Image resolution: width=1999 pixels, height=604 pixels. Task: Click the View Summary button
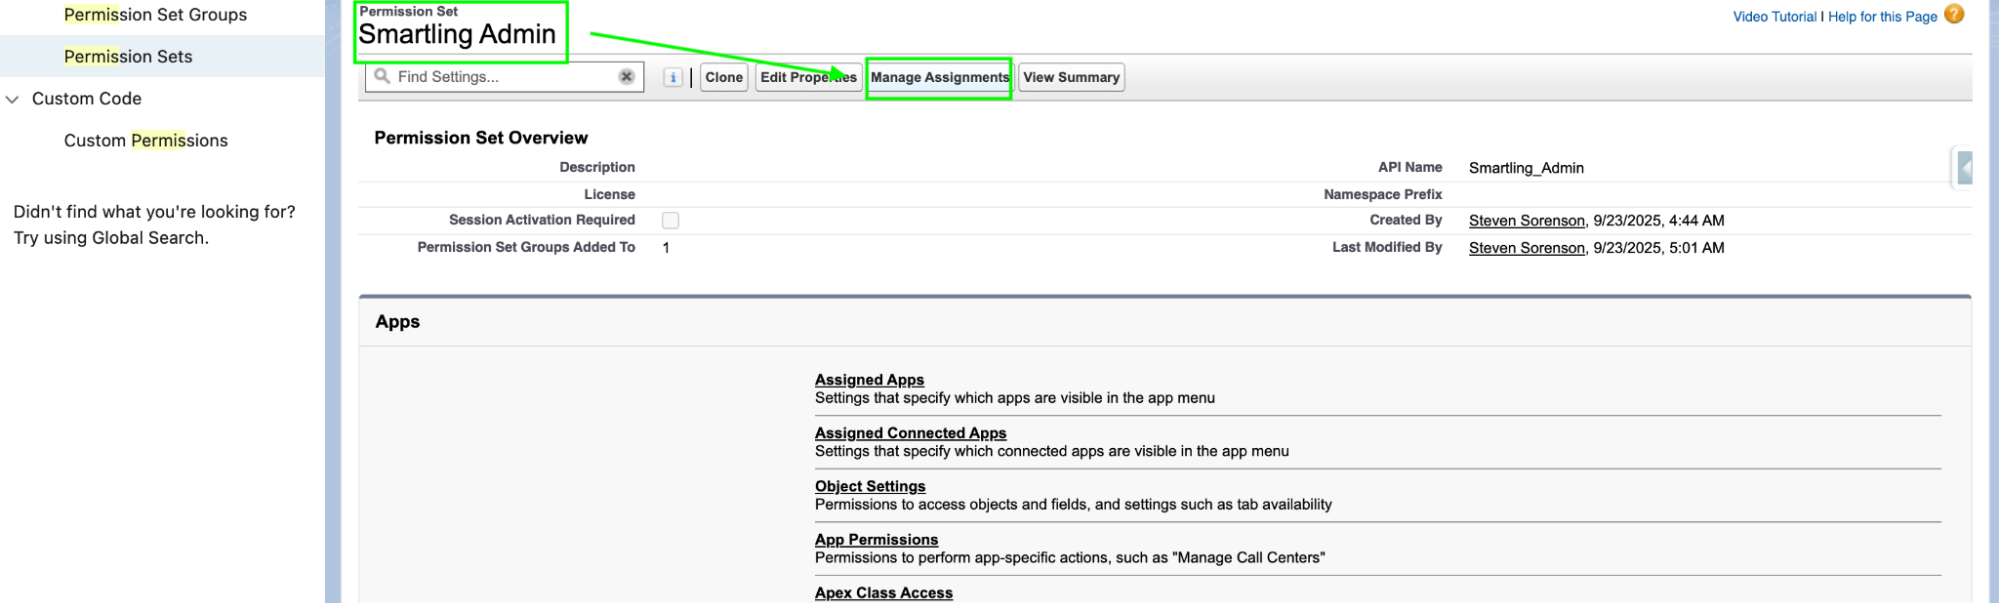click(x=1071, y=77)
